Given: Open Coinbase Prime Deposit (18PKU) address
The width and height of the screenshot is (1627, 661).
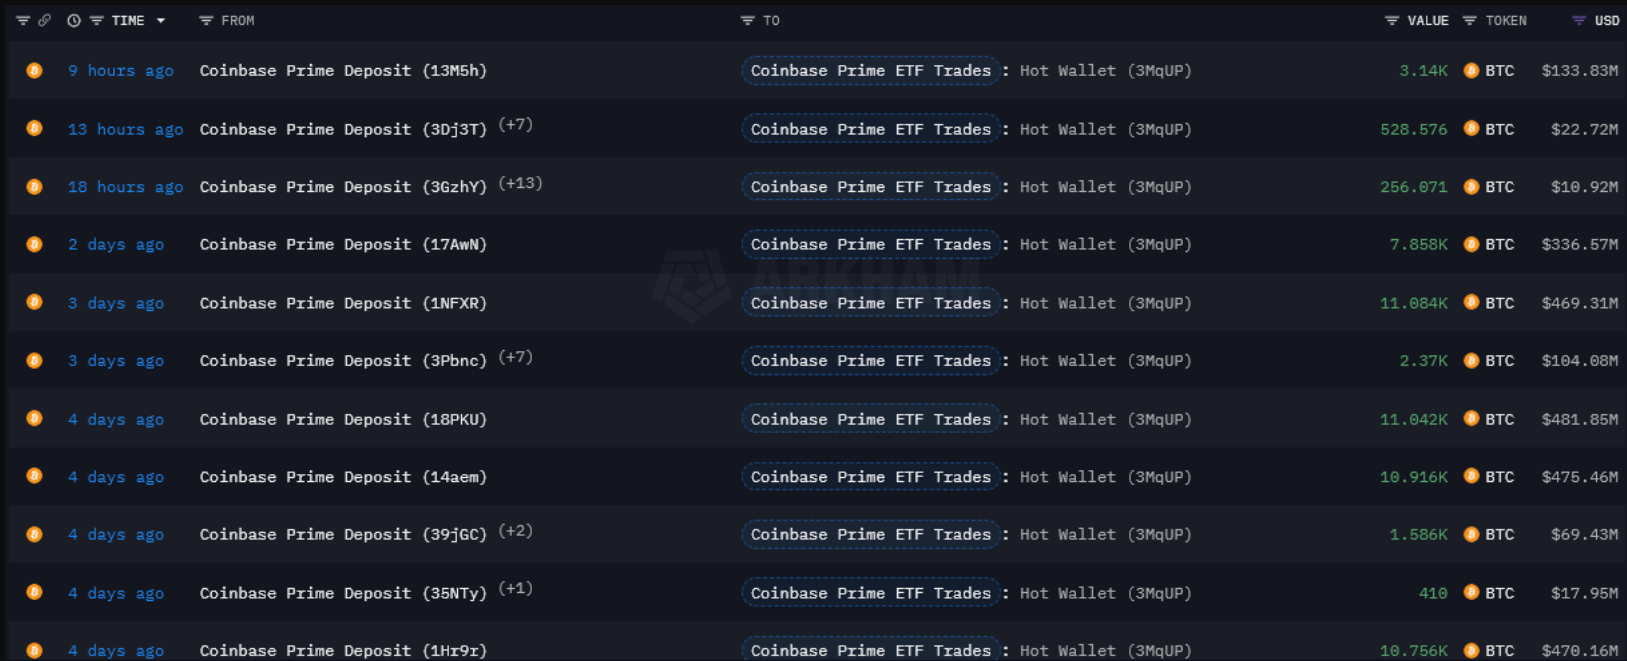Looking at the screenshot, I should (x=343, y=419).
